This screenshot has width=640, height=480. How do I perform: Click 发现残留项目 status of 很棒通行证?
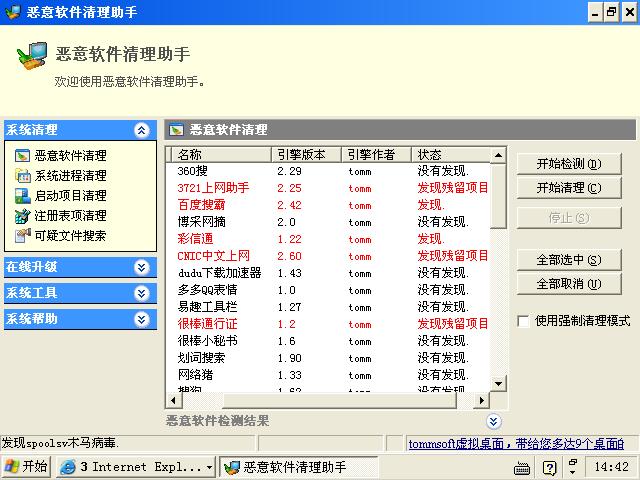pyautogui.click(x=453, y=324)
